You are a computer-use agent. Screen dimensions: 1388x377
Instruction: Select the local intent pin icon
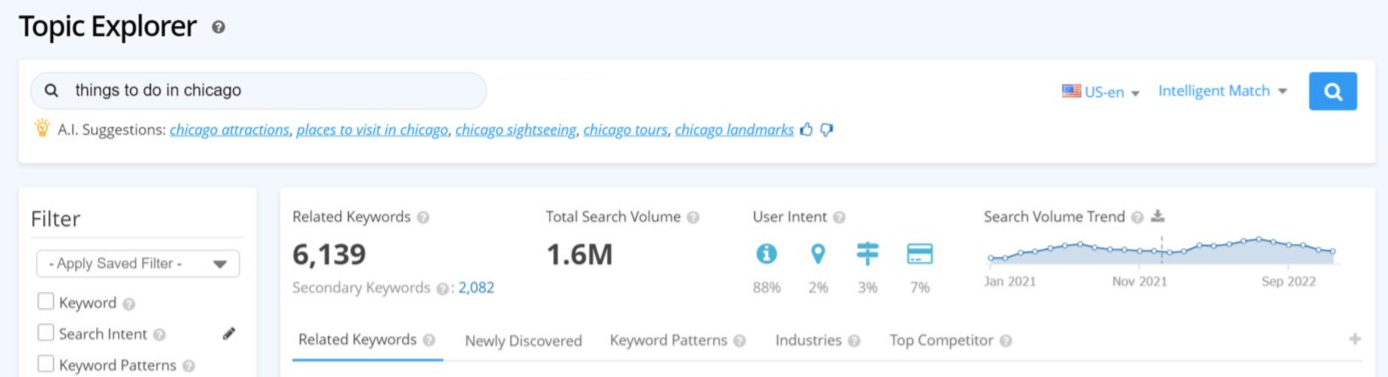click(818, 254)
